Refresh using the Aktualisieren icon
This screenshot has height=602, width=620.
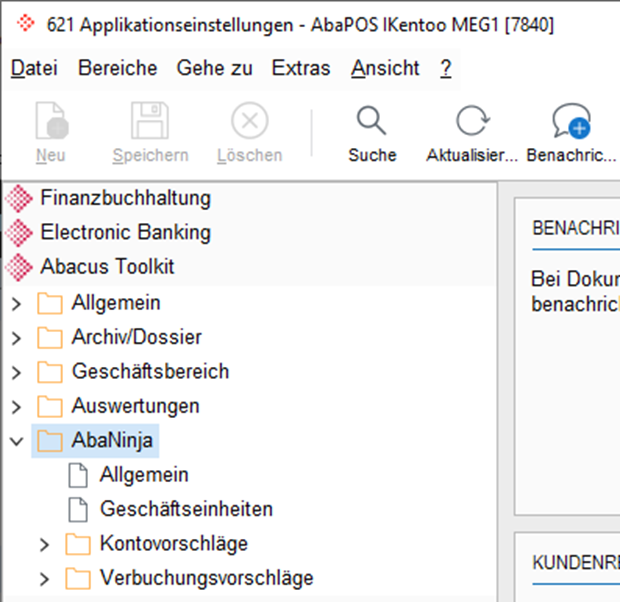pos(471,123)
